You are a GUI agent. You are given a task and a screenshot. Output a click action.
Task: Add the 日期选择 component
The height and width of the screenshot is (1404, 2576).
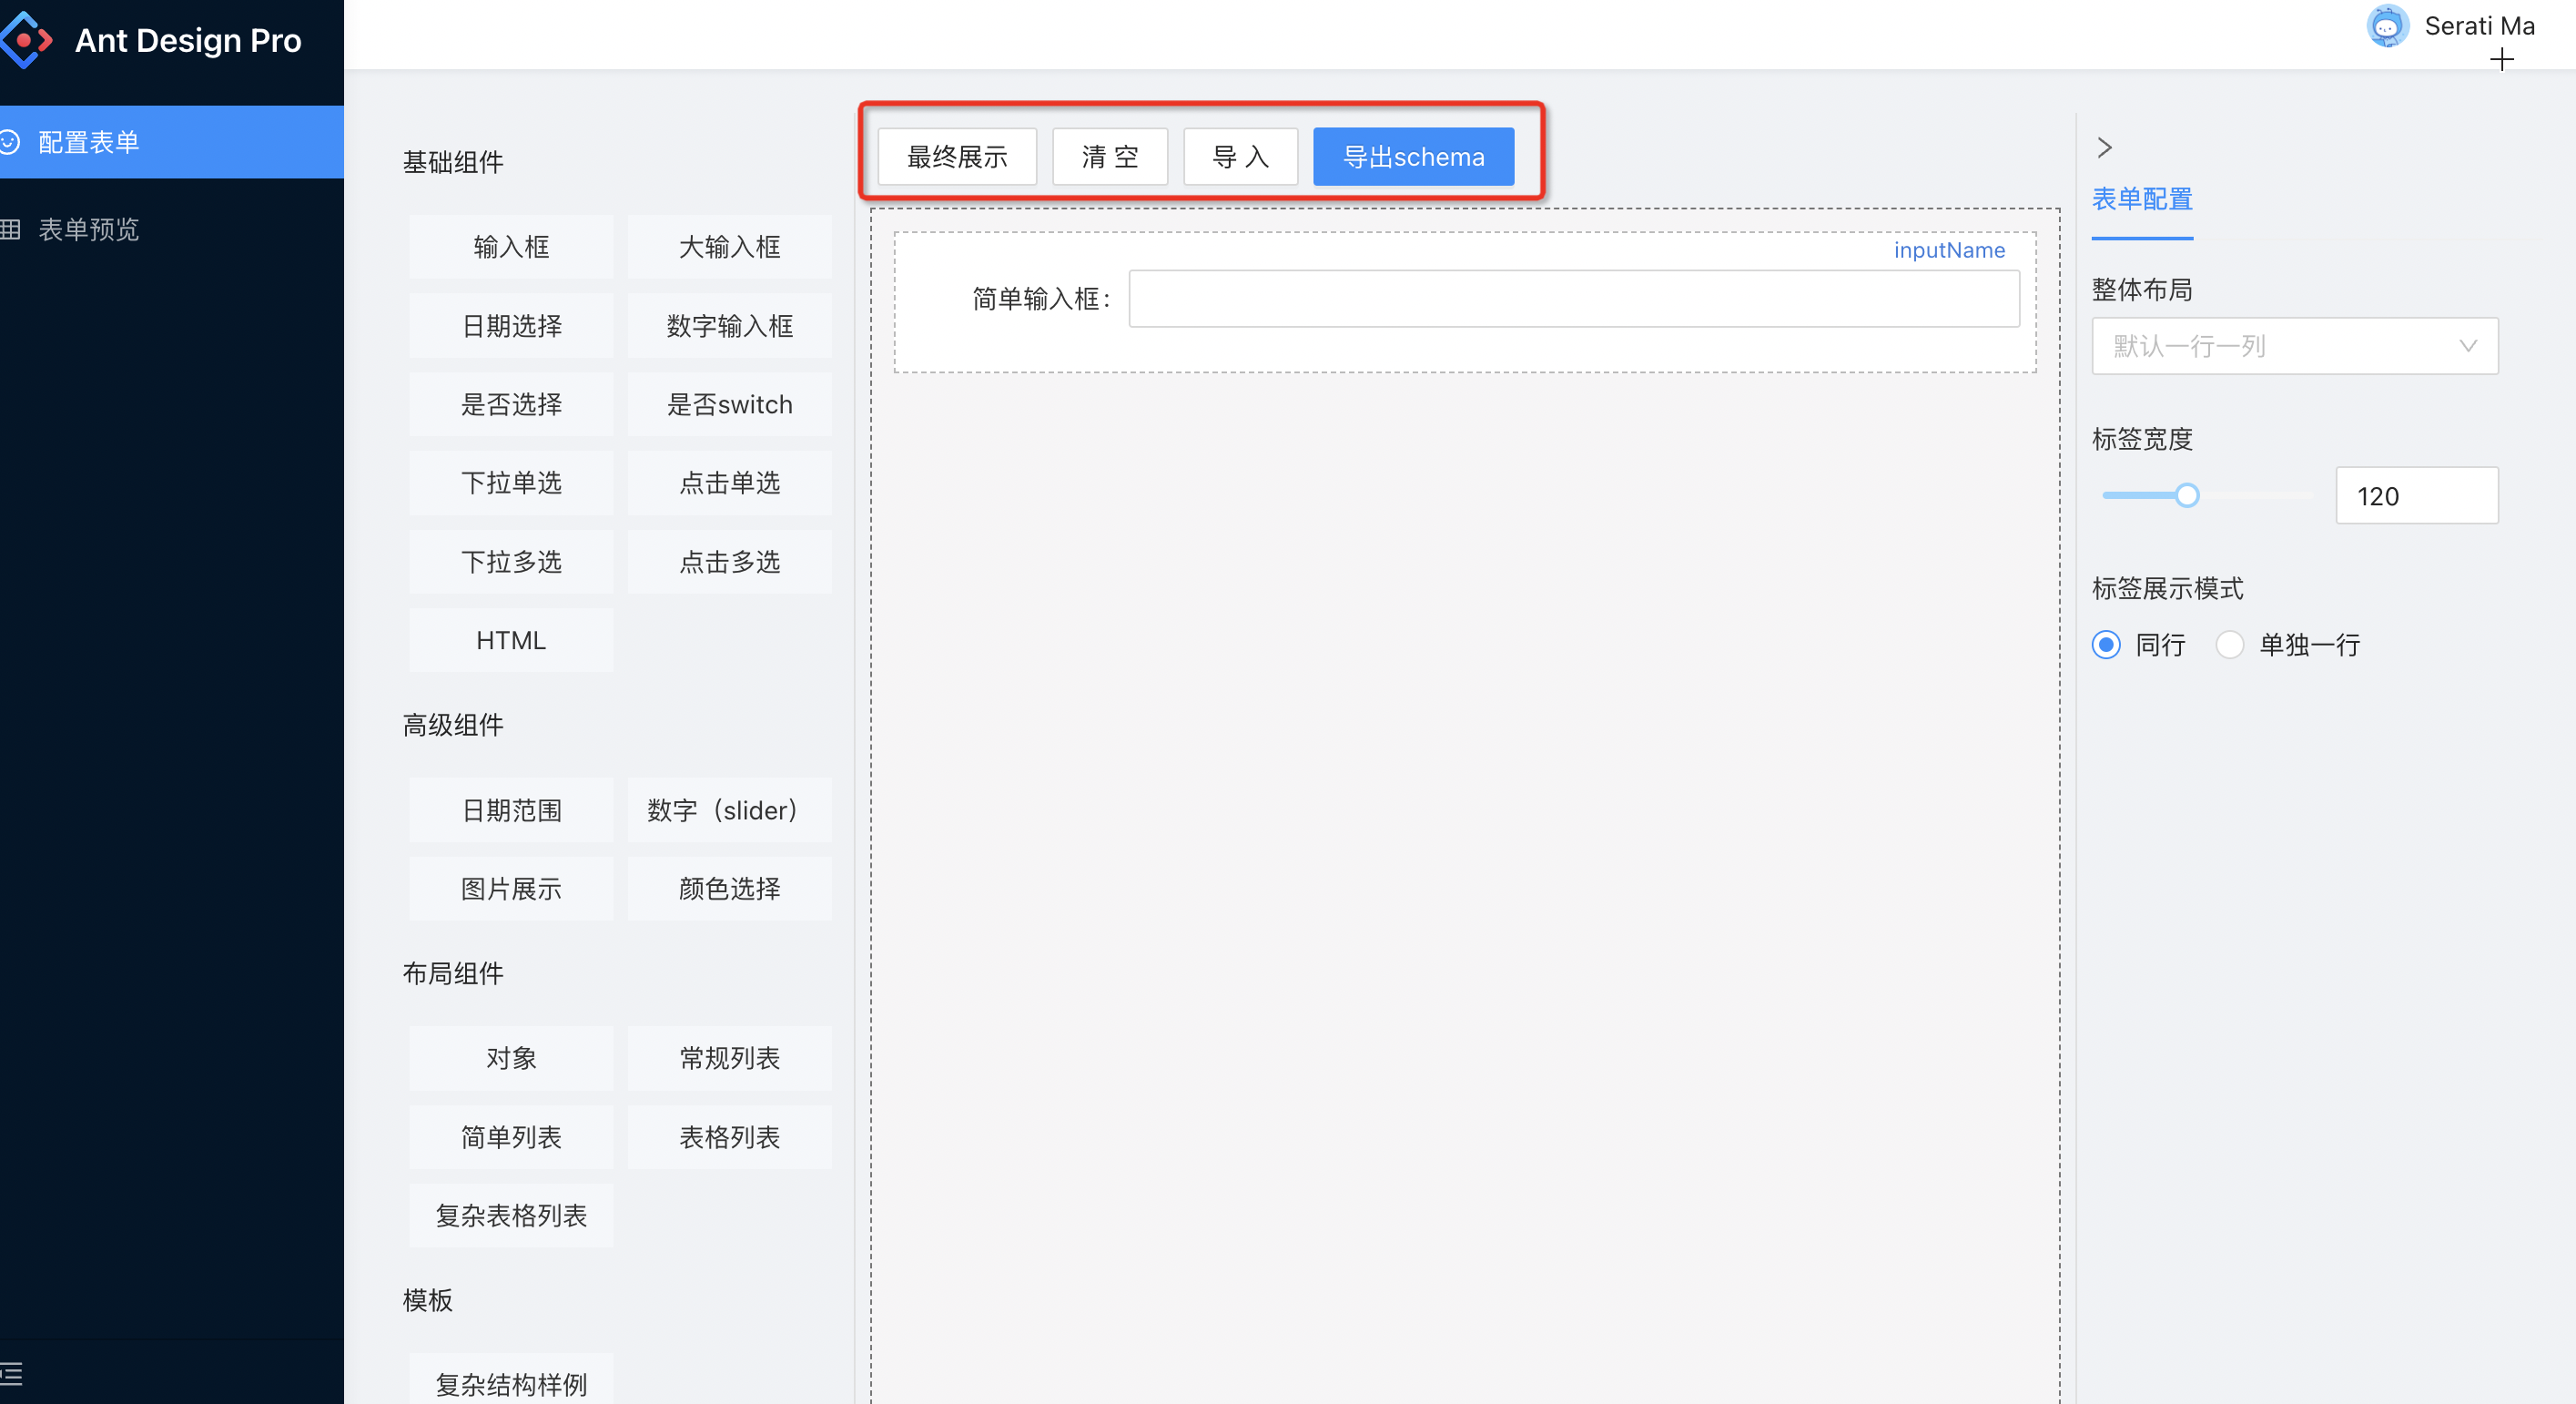coord(511,326)
